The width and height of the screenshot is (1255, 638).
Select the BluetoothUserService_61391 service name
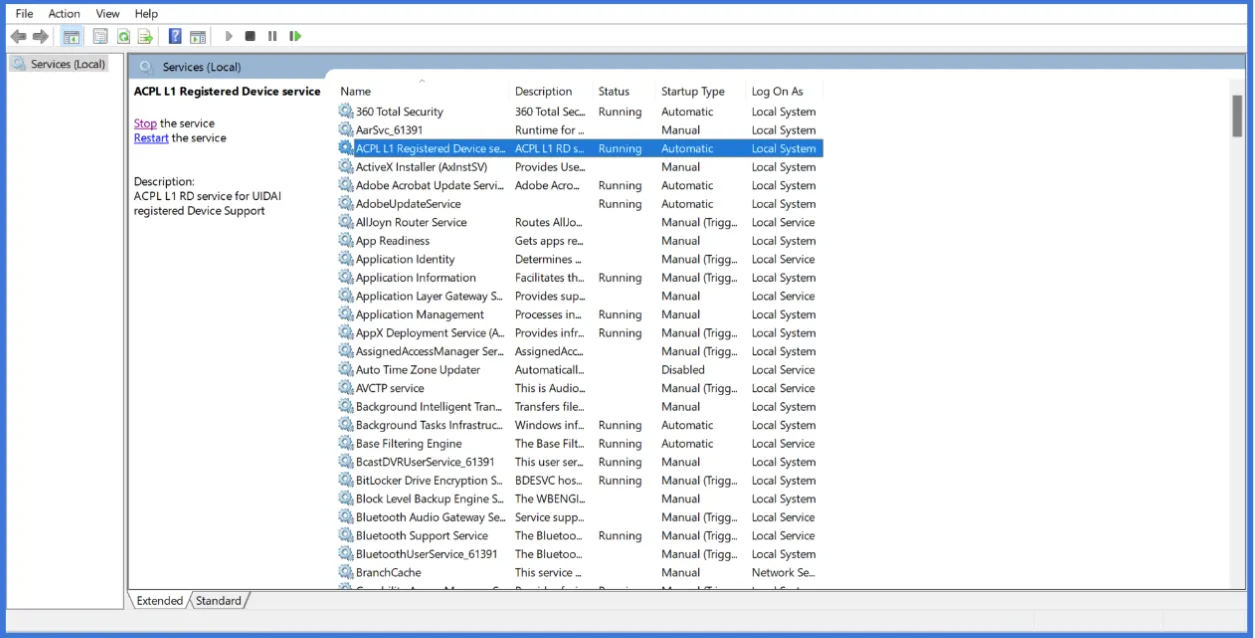[427, 554]
